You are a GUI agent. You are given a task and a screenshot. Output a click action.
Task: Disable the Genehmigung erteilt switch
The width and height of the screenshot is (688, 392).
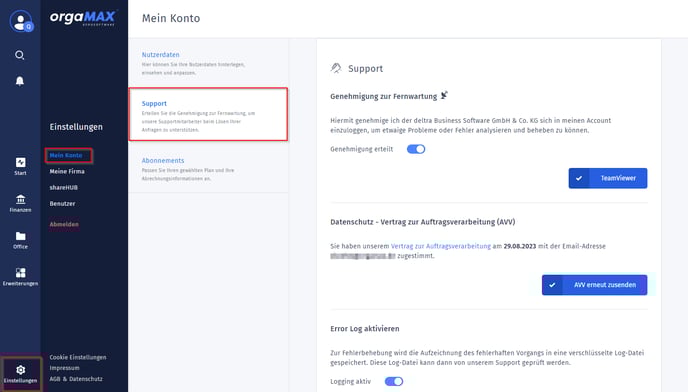(x=416, y=149)
